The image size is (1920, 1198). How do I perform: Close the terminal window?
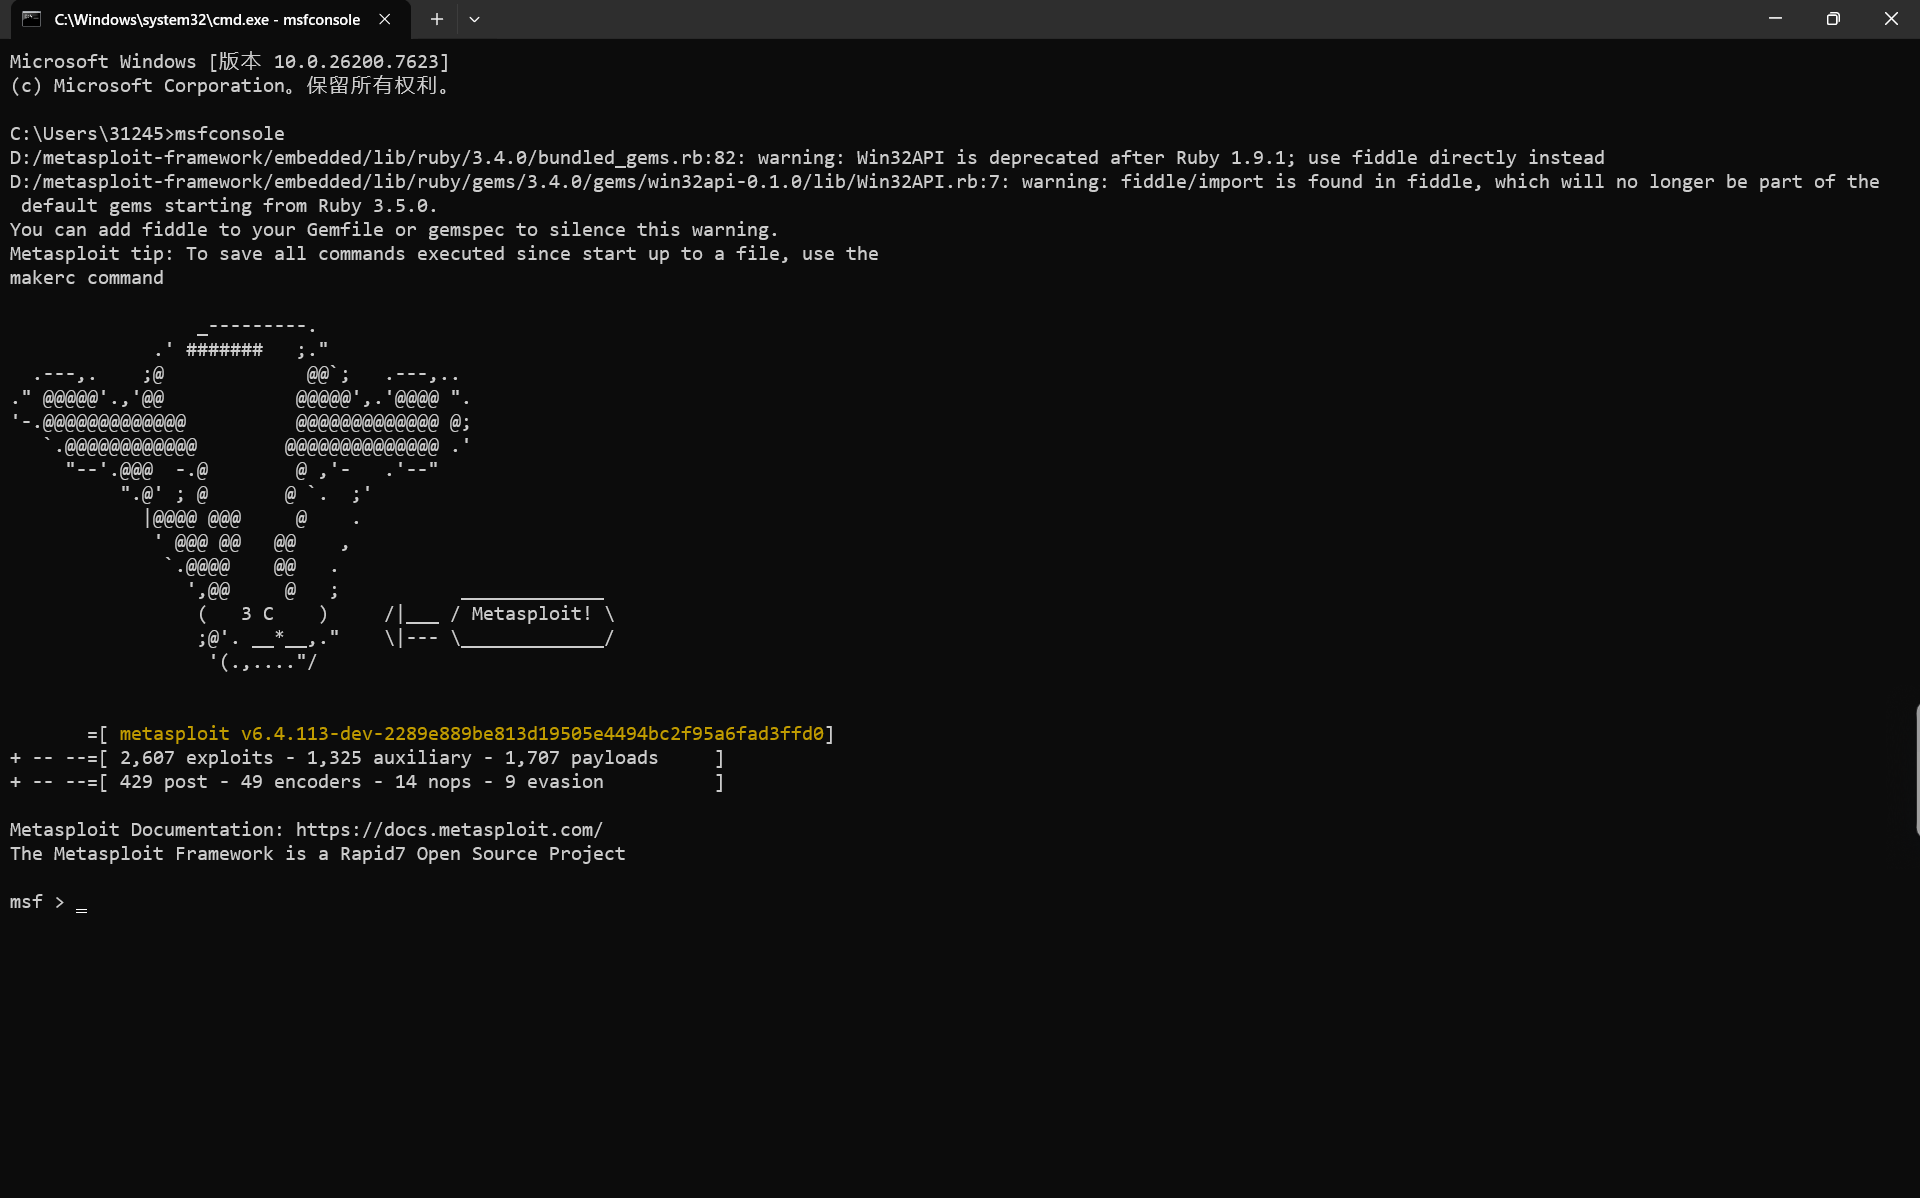(1891, 19)
